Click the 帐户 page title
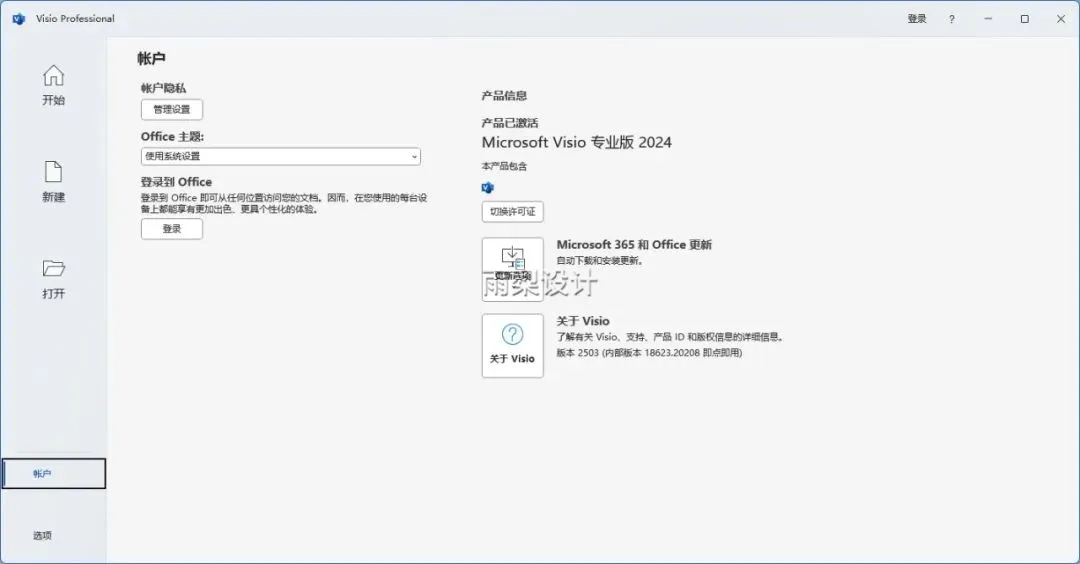This screenshot has width=1080, height=564. point(151,59)
